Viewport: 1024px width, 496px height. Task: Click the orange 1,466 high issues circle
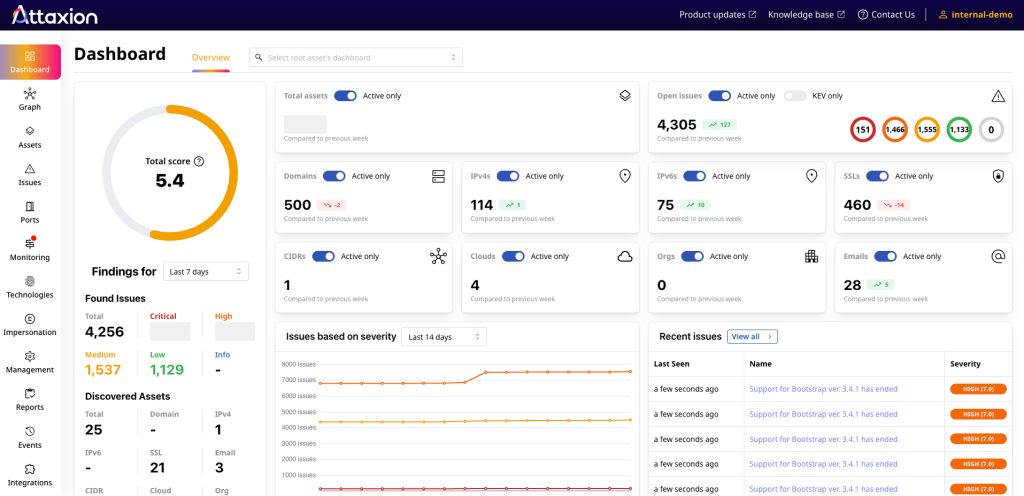tap(895, 130)
